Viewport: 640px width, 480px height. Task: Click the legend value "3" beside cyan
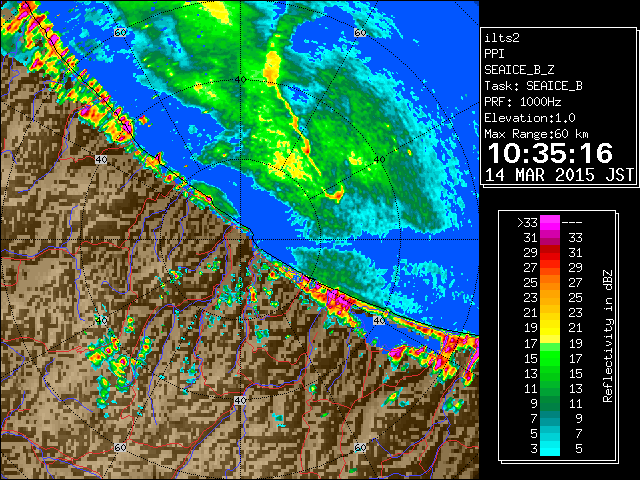(534, 449)
